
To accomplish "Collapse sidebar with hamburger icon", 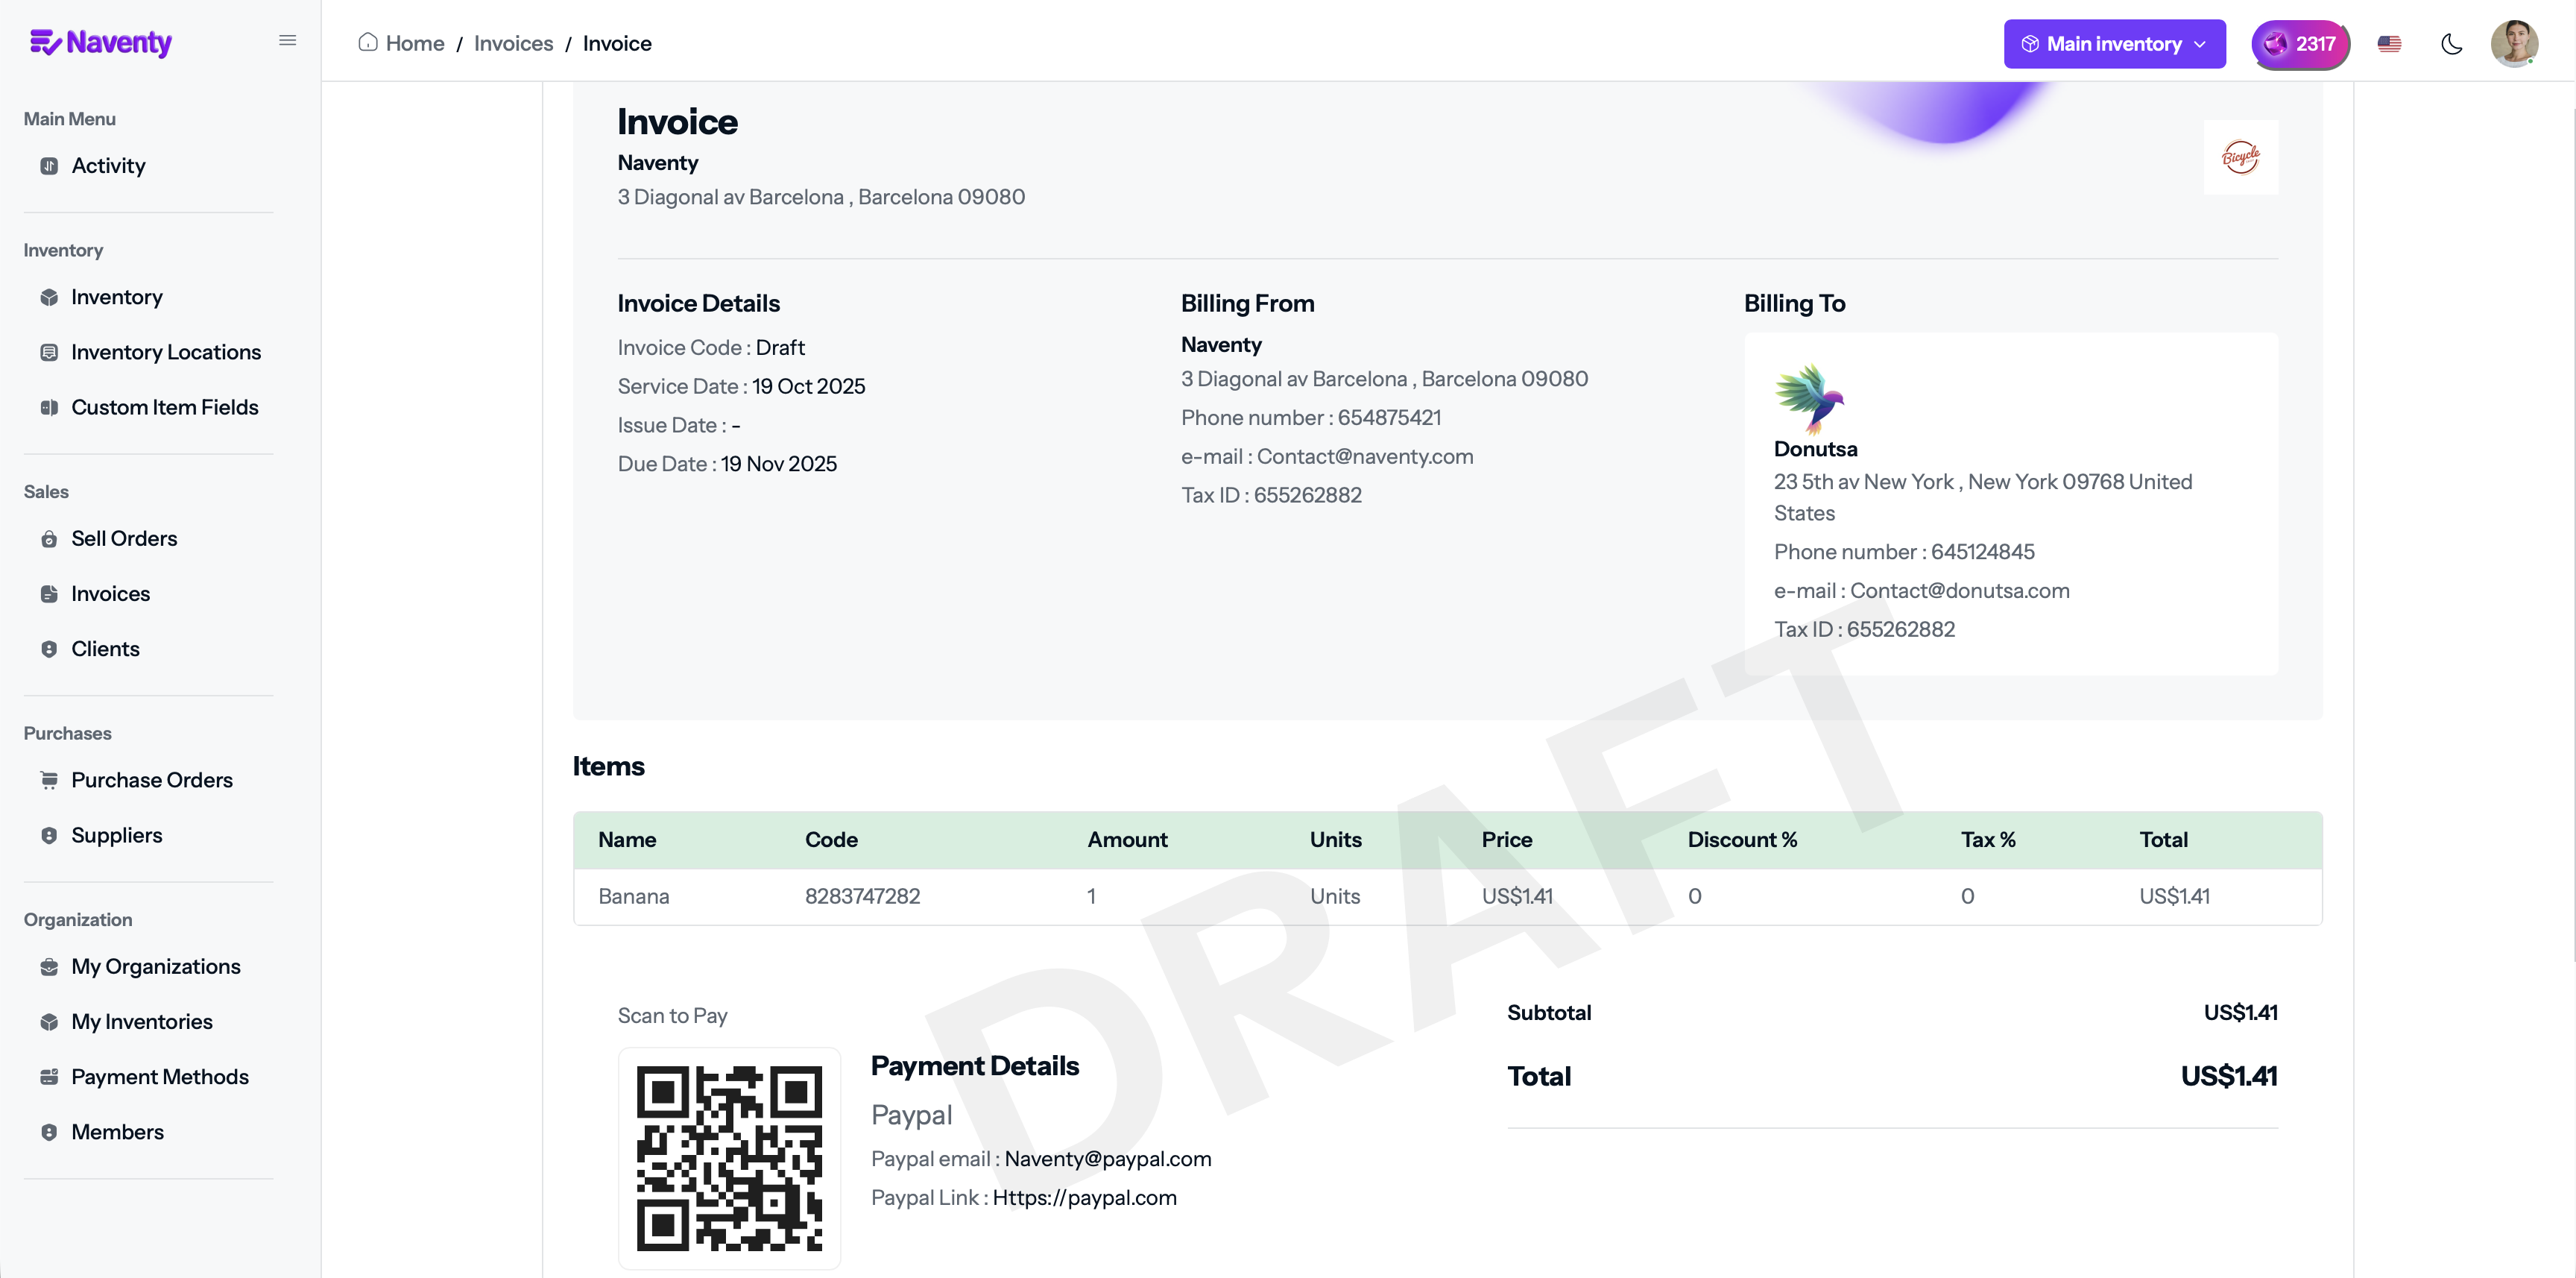I will click(x=288, y=41).
